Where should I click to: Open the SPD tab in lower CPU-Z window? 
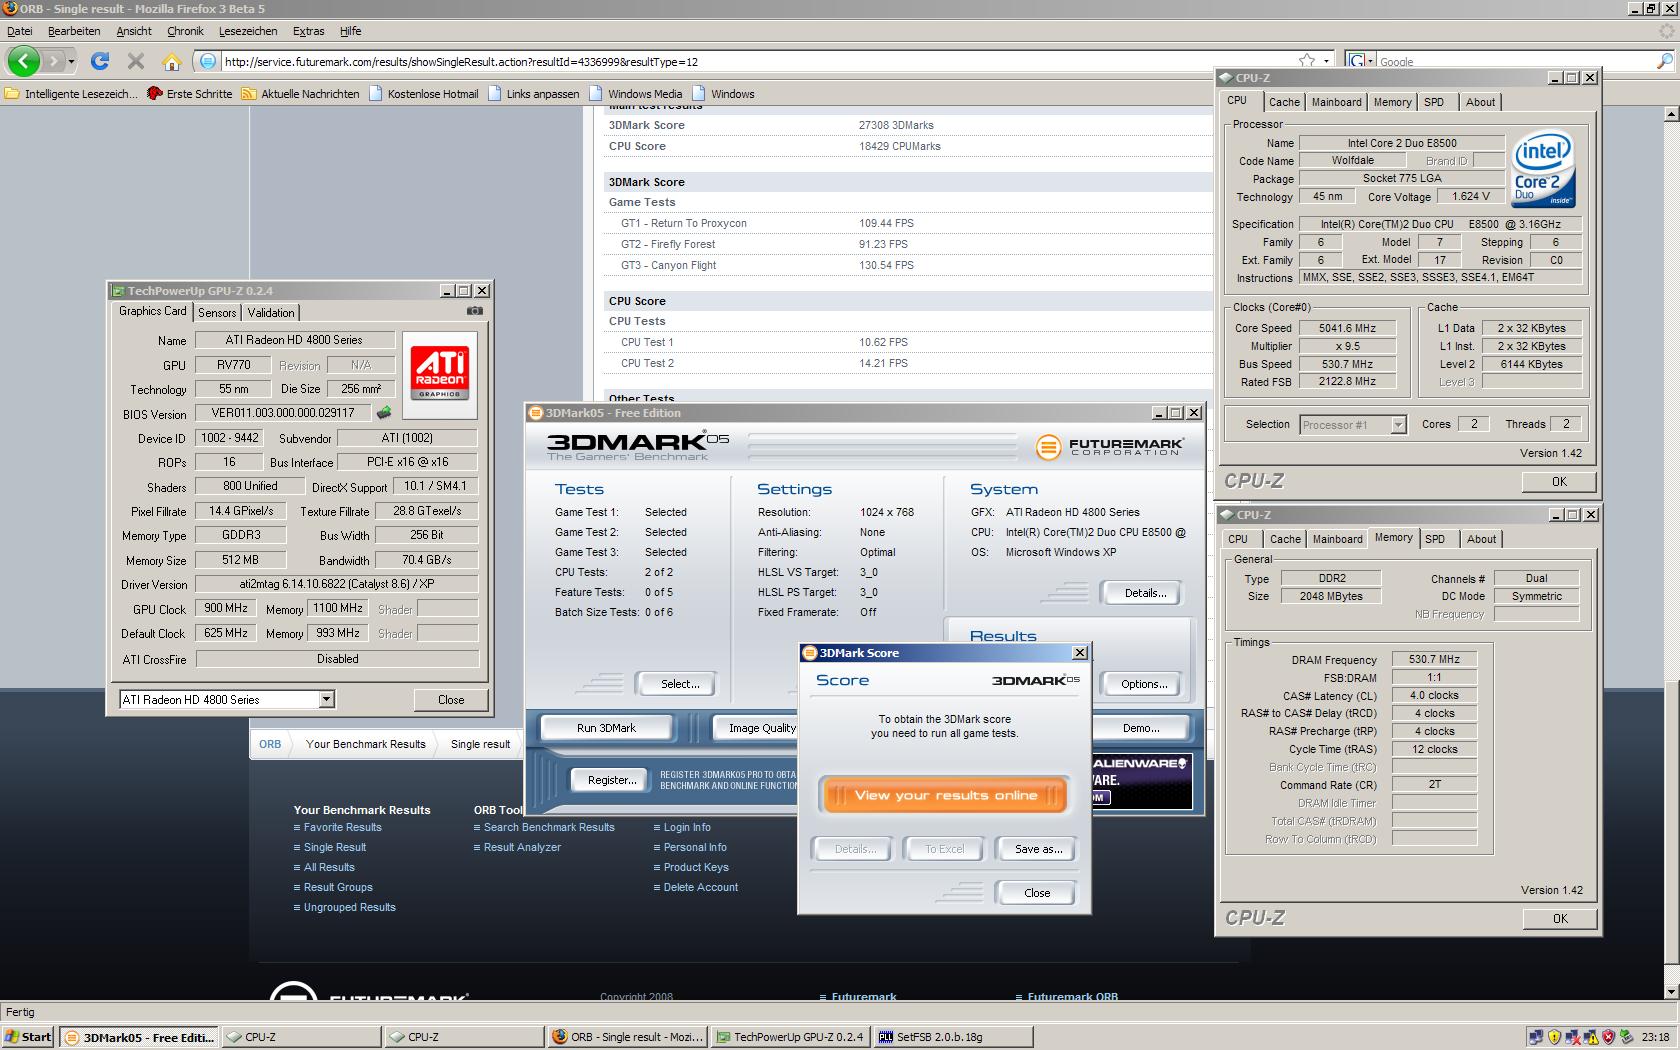(x=1435, y=539)
